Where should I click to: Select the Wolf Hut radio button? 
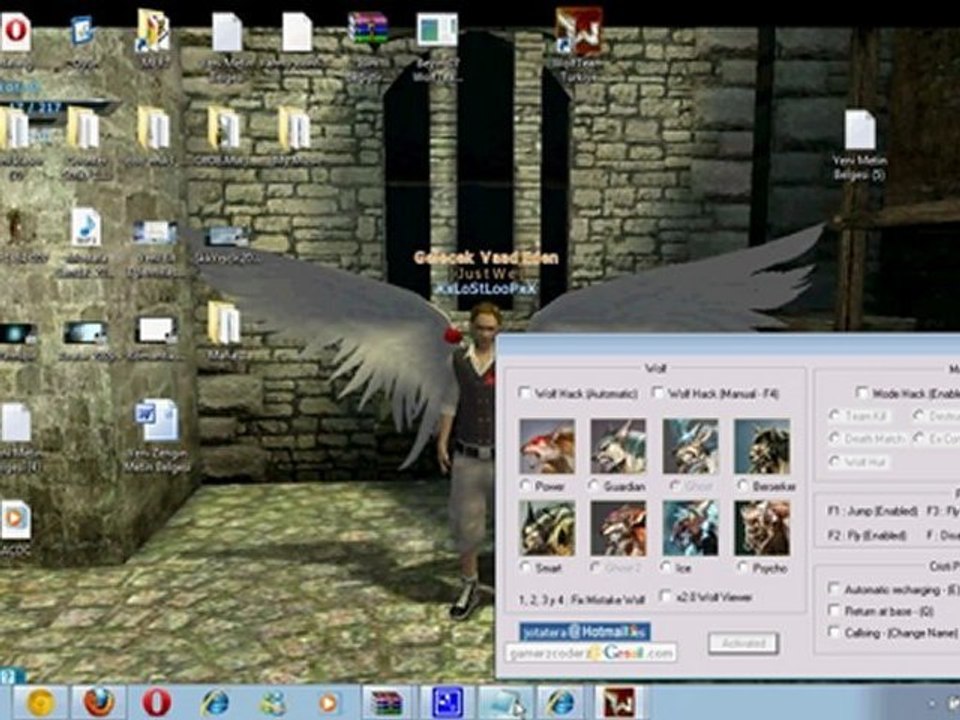click(834, 461)
